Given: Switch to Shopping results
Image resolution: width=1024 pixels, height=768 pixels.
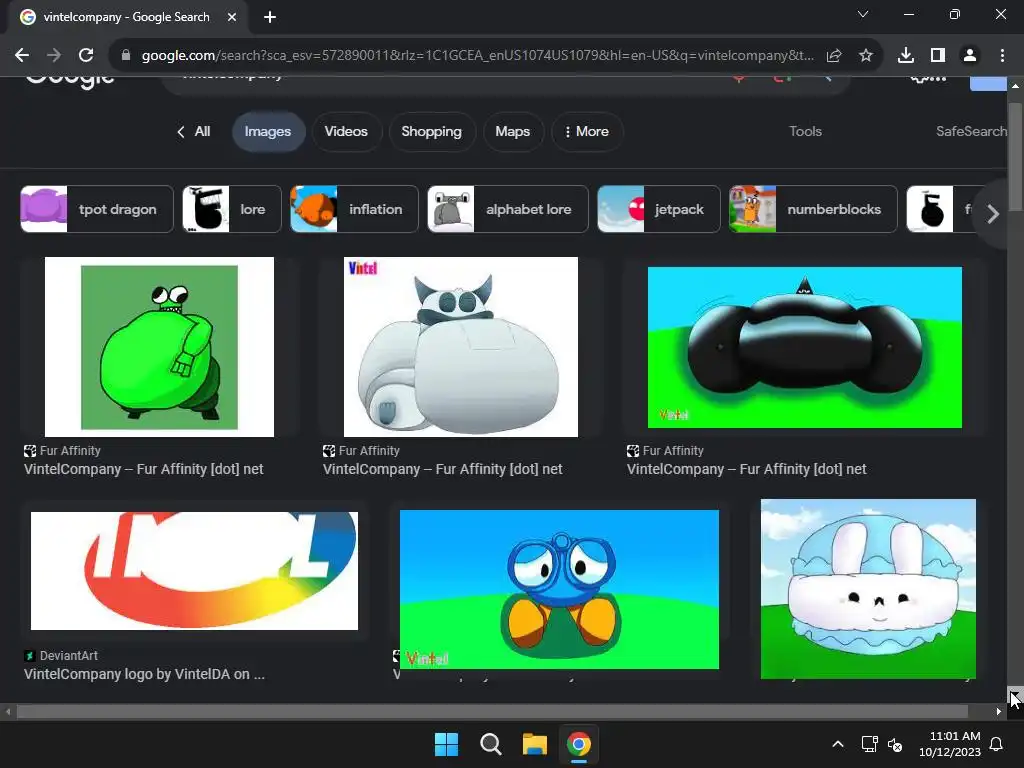Looking at the screenshot, I should click(x=432, y=131).
